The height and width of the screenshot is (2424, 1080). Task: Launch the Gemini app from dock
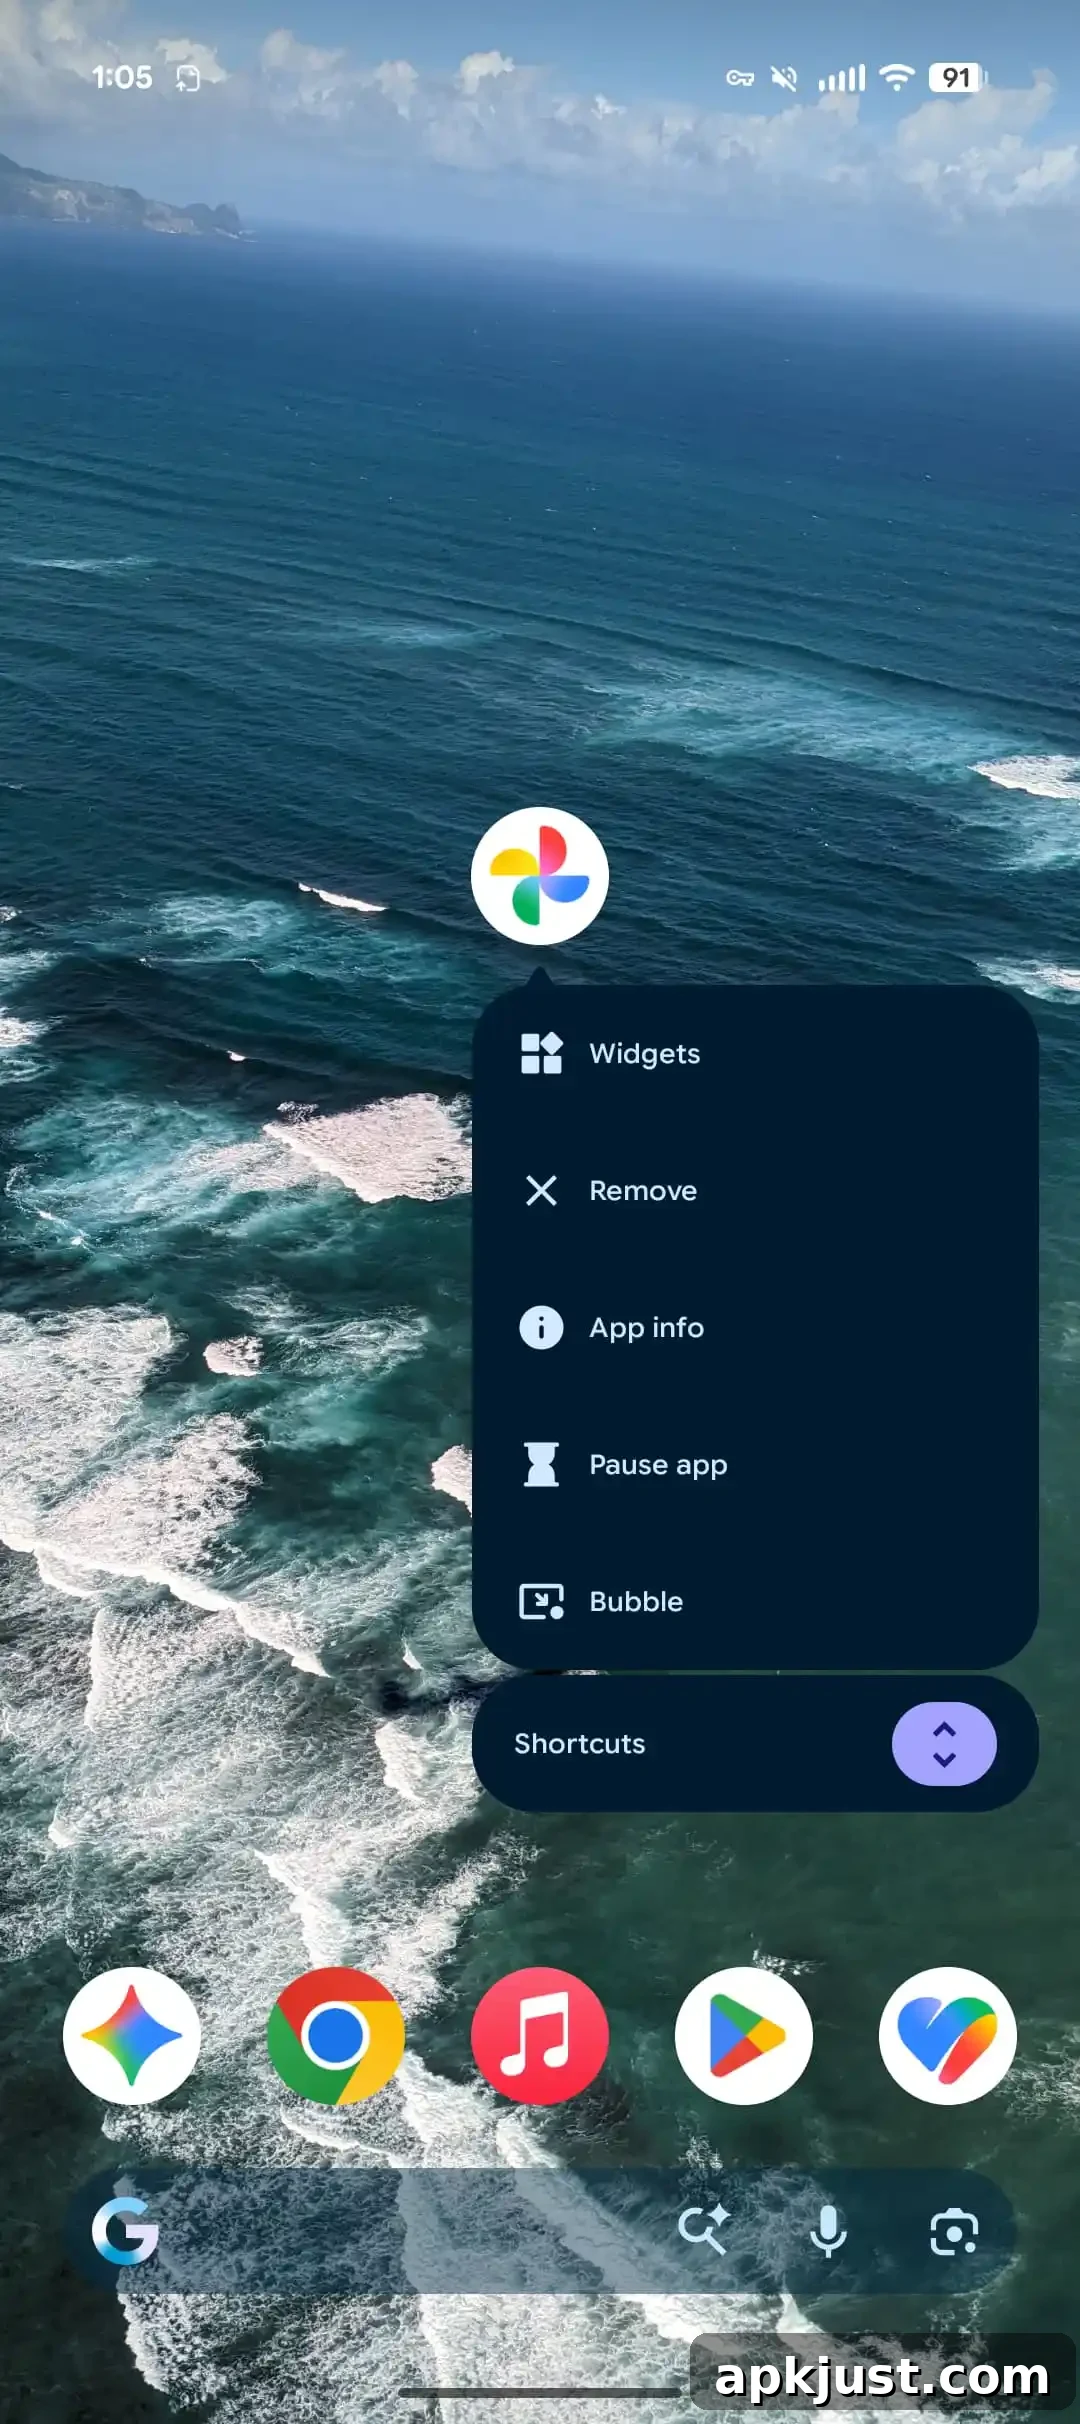[x=132, y=2036]
